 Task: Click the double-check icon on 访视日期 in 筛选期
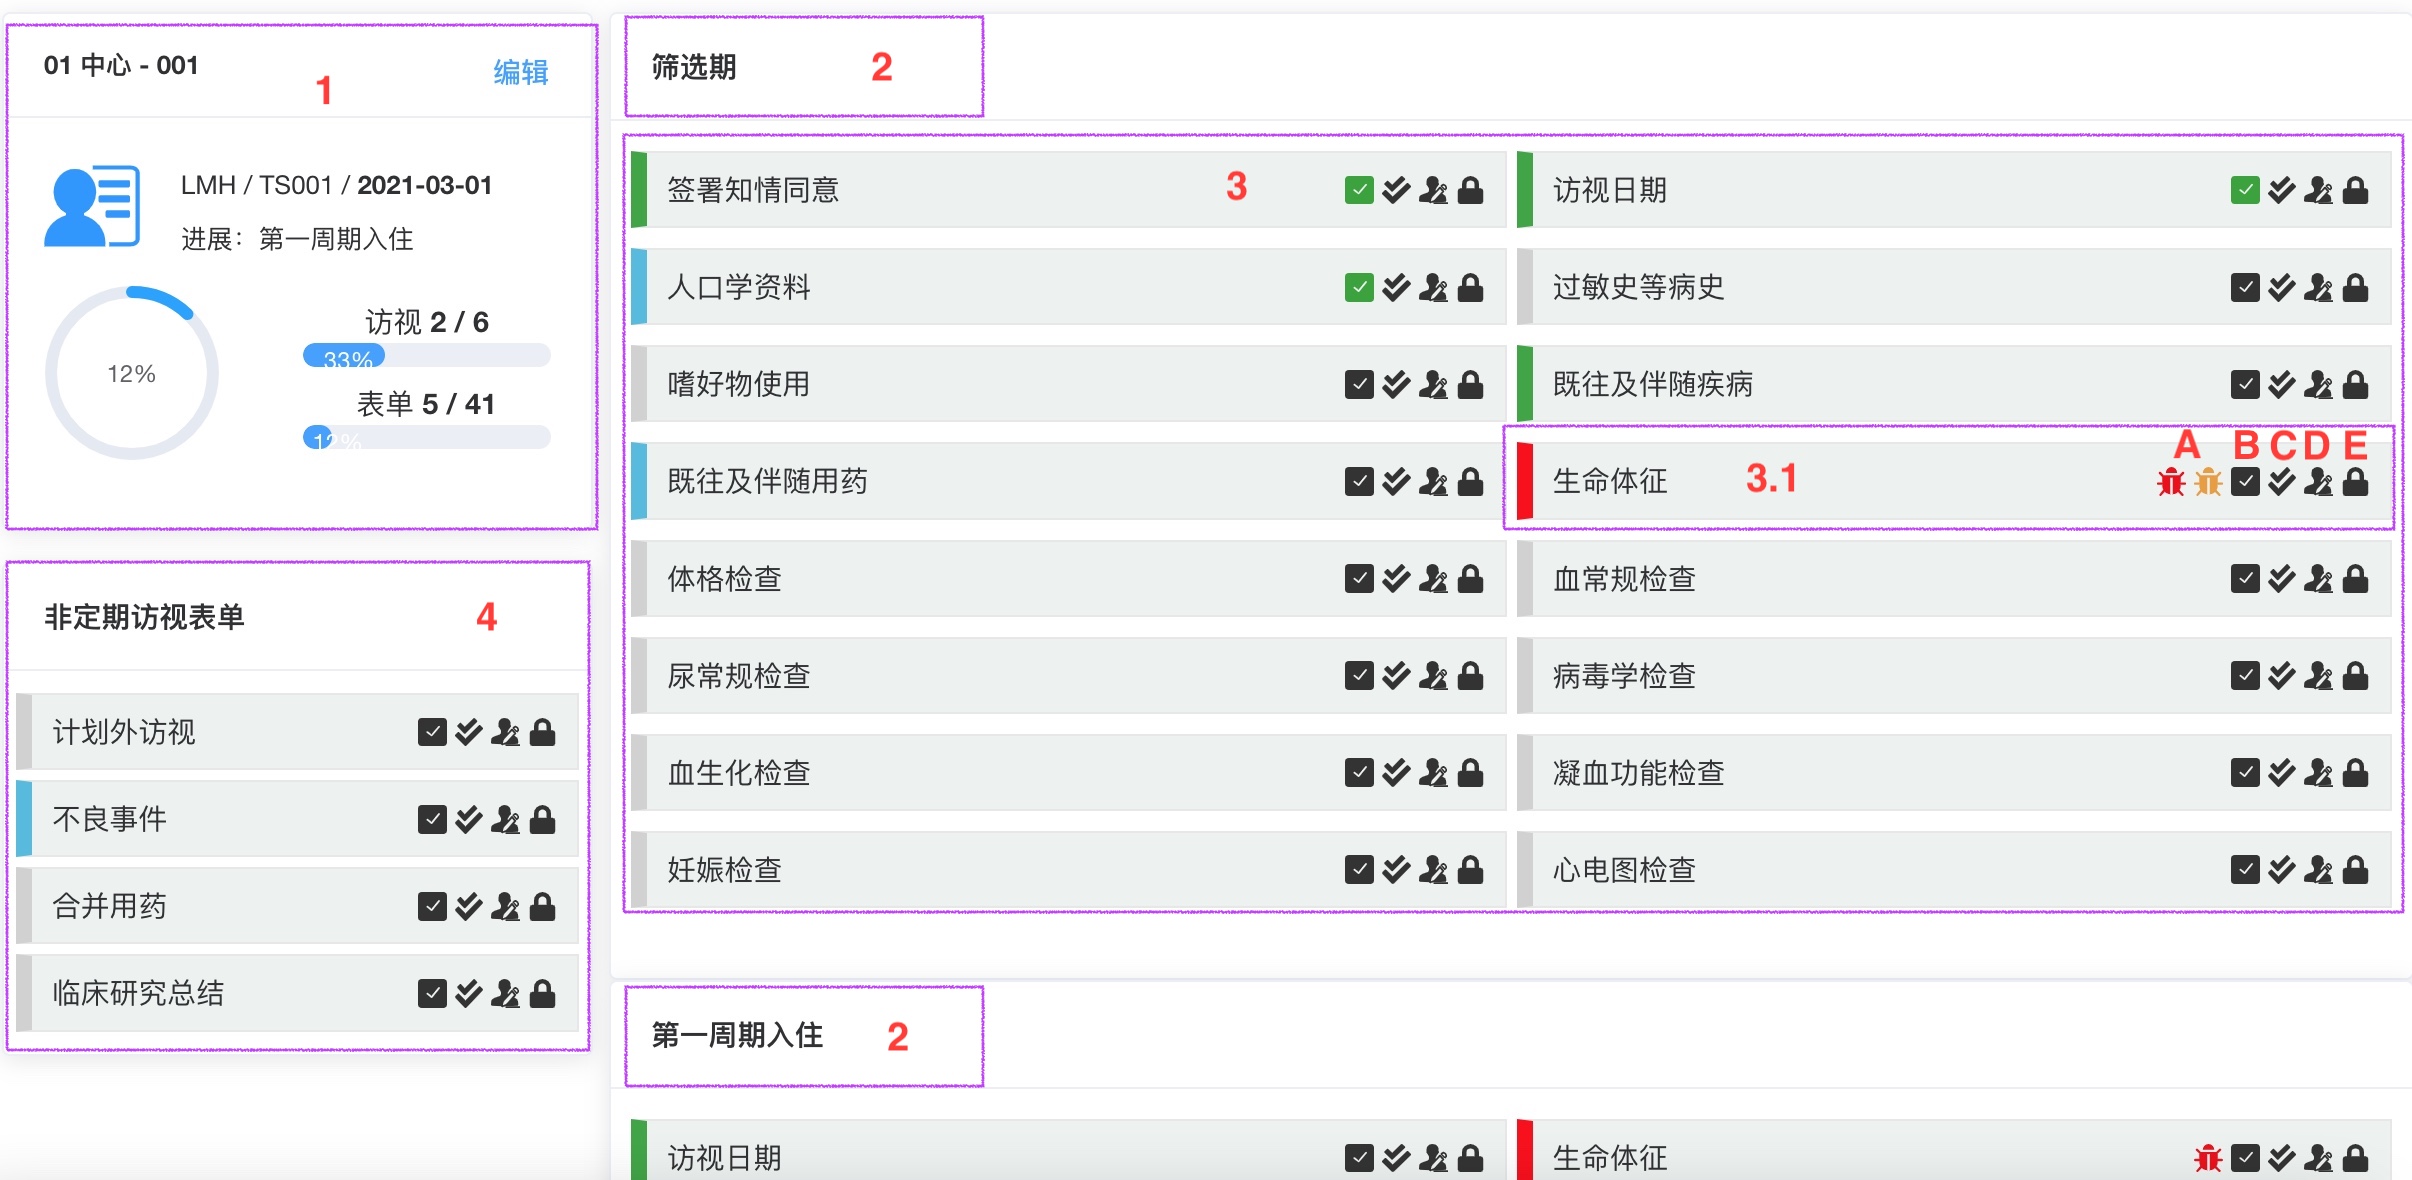pyautogui.click(x=2282, y=190)
